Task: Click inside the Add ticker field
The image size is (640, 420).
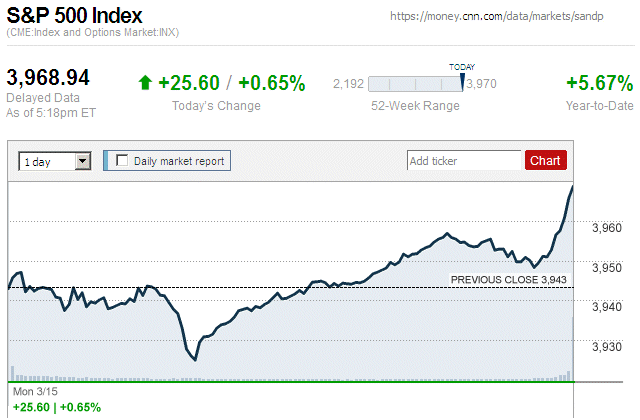Action: (x=464, y=160)
